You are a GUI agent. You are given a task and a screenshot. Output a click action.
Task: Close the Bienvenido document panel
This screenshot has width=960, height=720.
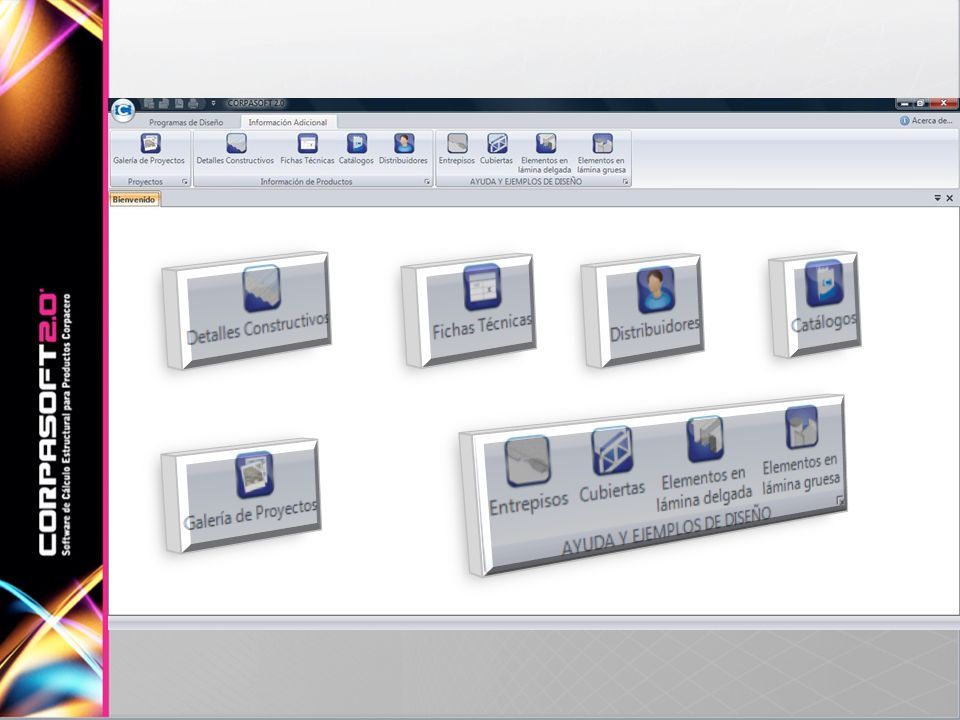tap(950, 198)
